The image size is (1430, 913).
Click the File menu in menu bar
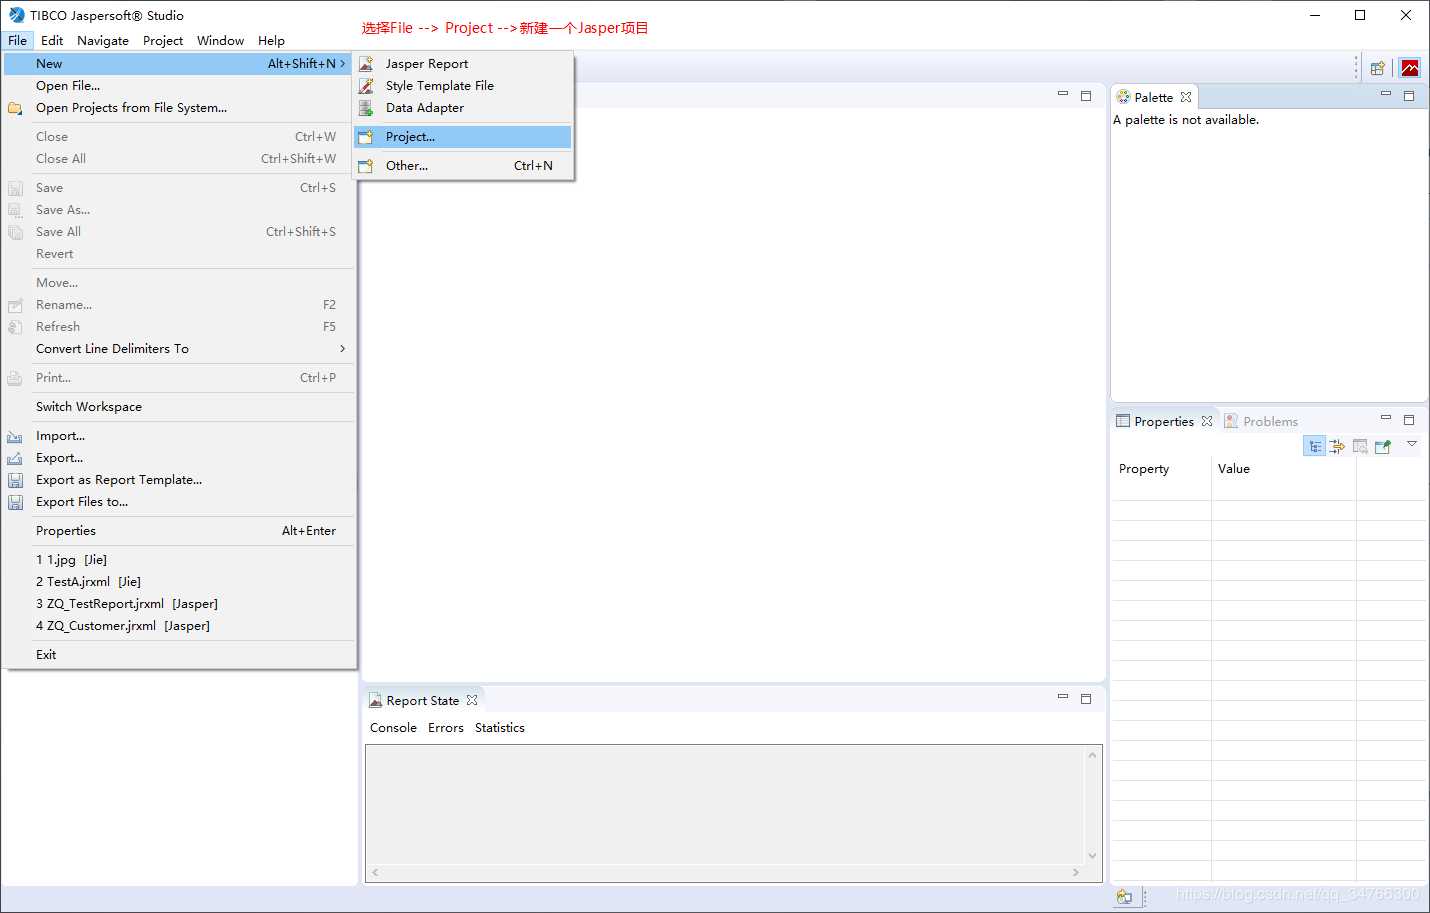click(18, 41)
